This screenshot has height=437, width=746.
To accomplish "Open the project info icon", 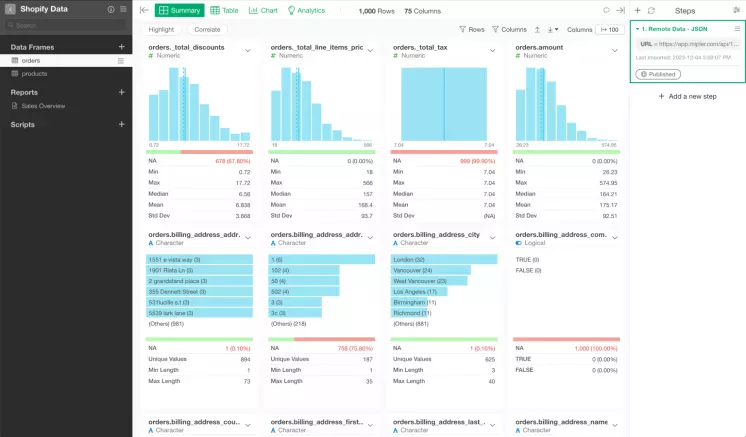I will tap(111, 9).
